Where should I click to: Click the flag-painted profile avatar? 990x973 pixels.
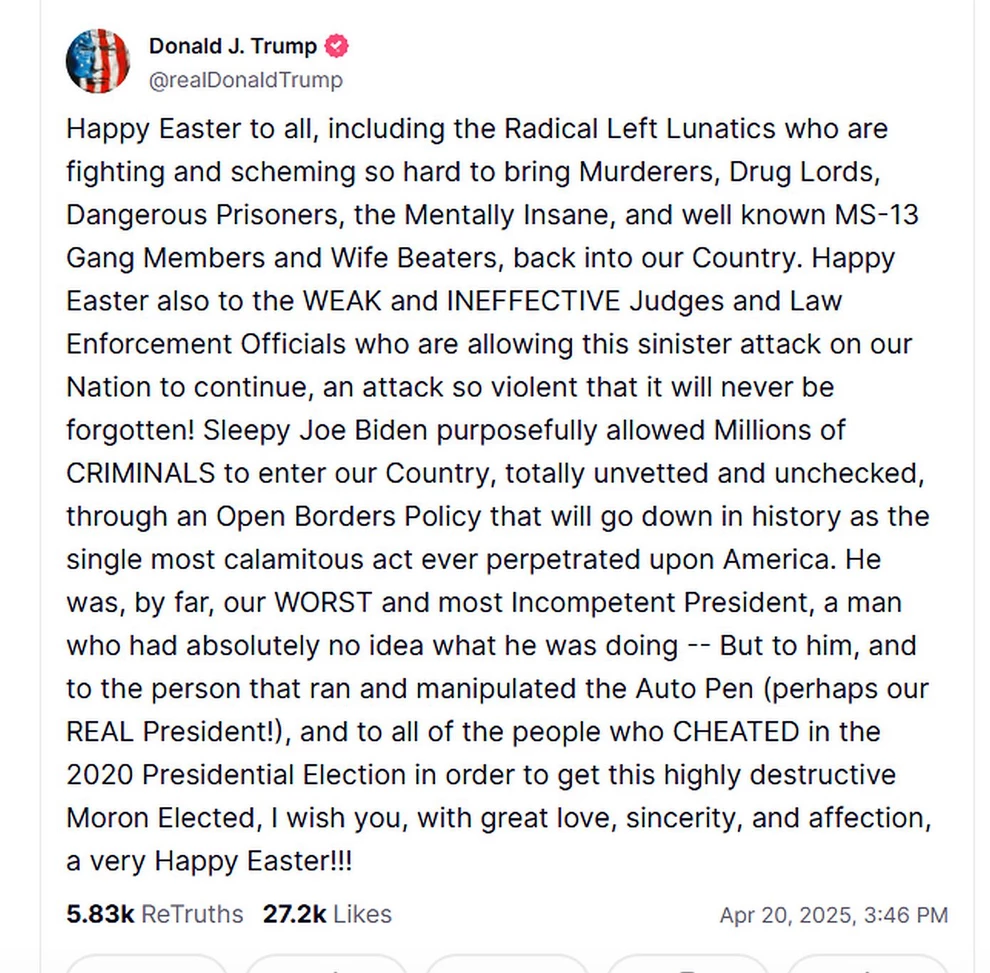coord(98,62)
